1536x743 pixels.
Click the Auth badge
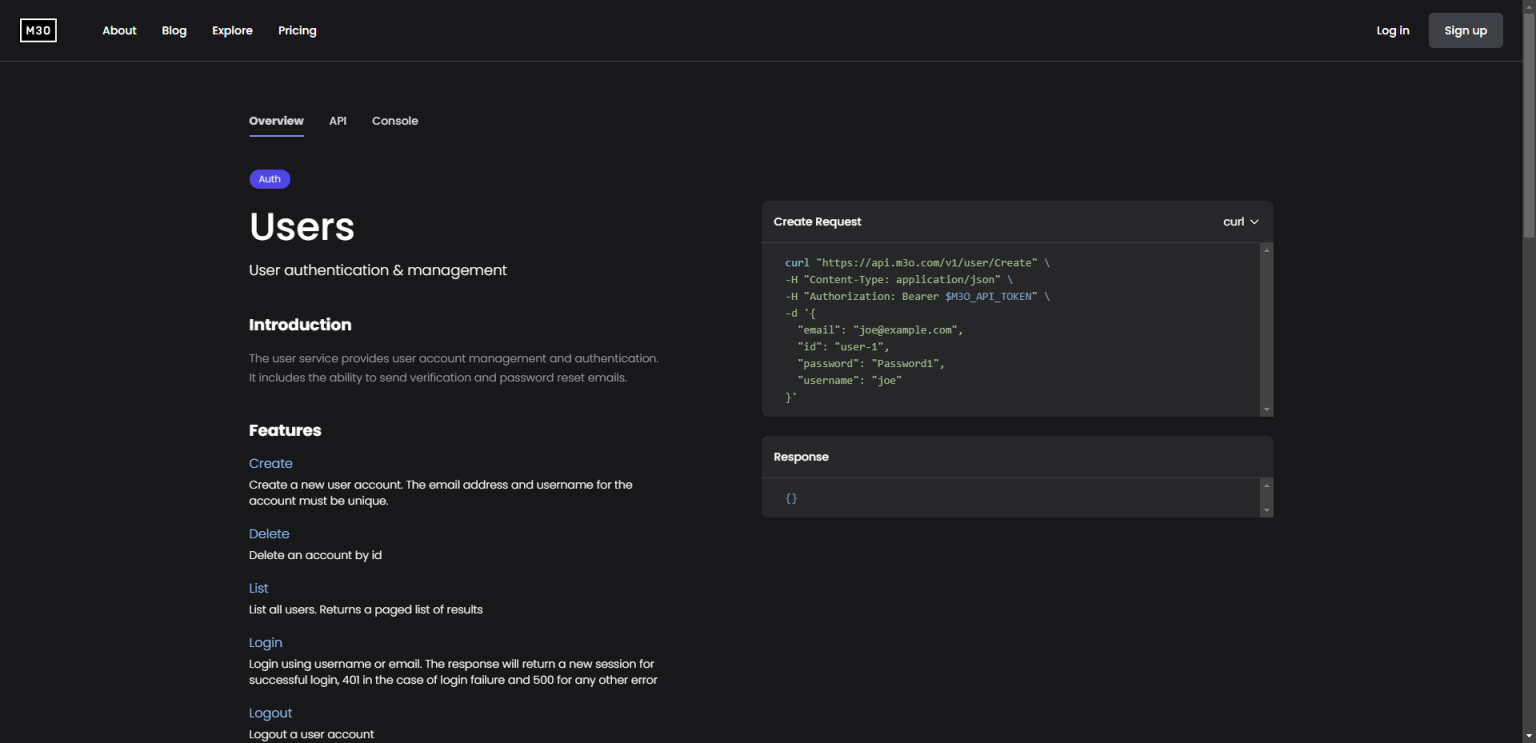(269, 178)
